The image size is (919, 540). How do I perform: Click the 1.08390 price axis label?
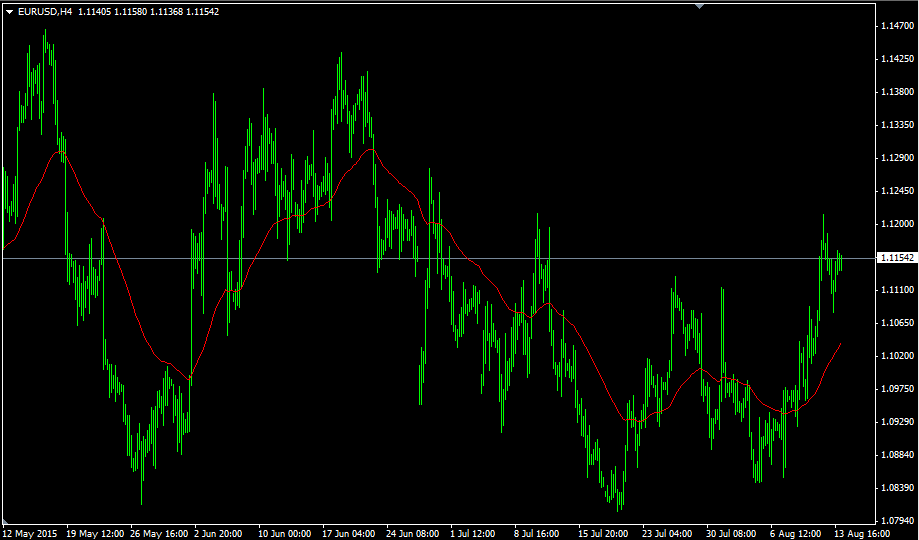897,488
